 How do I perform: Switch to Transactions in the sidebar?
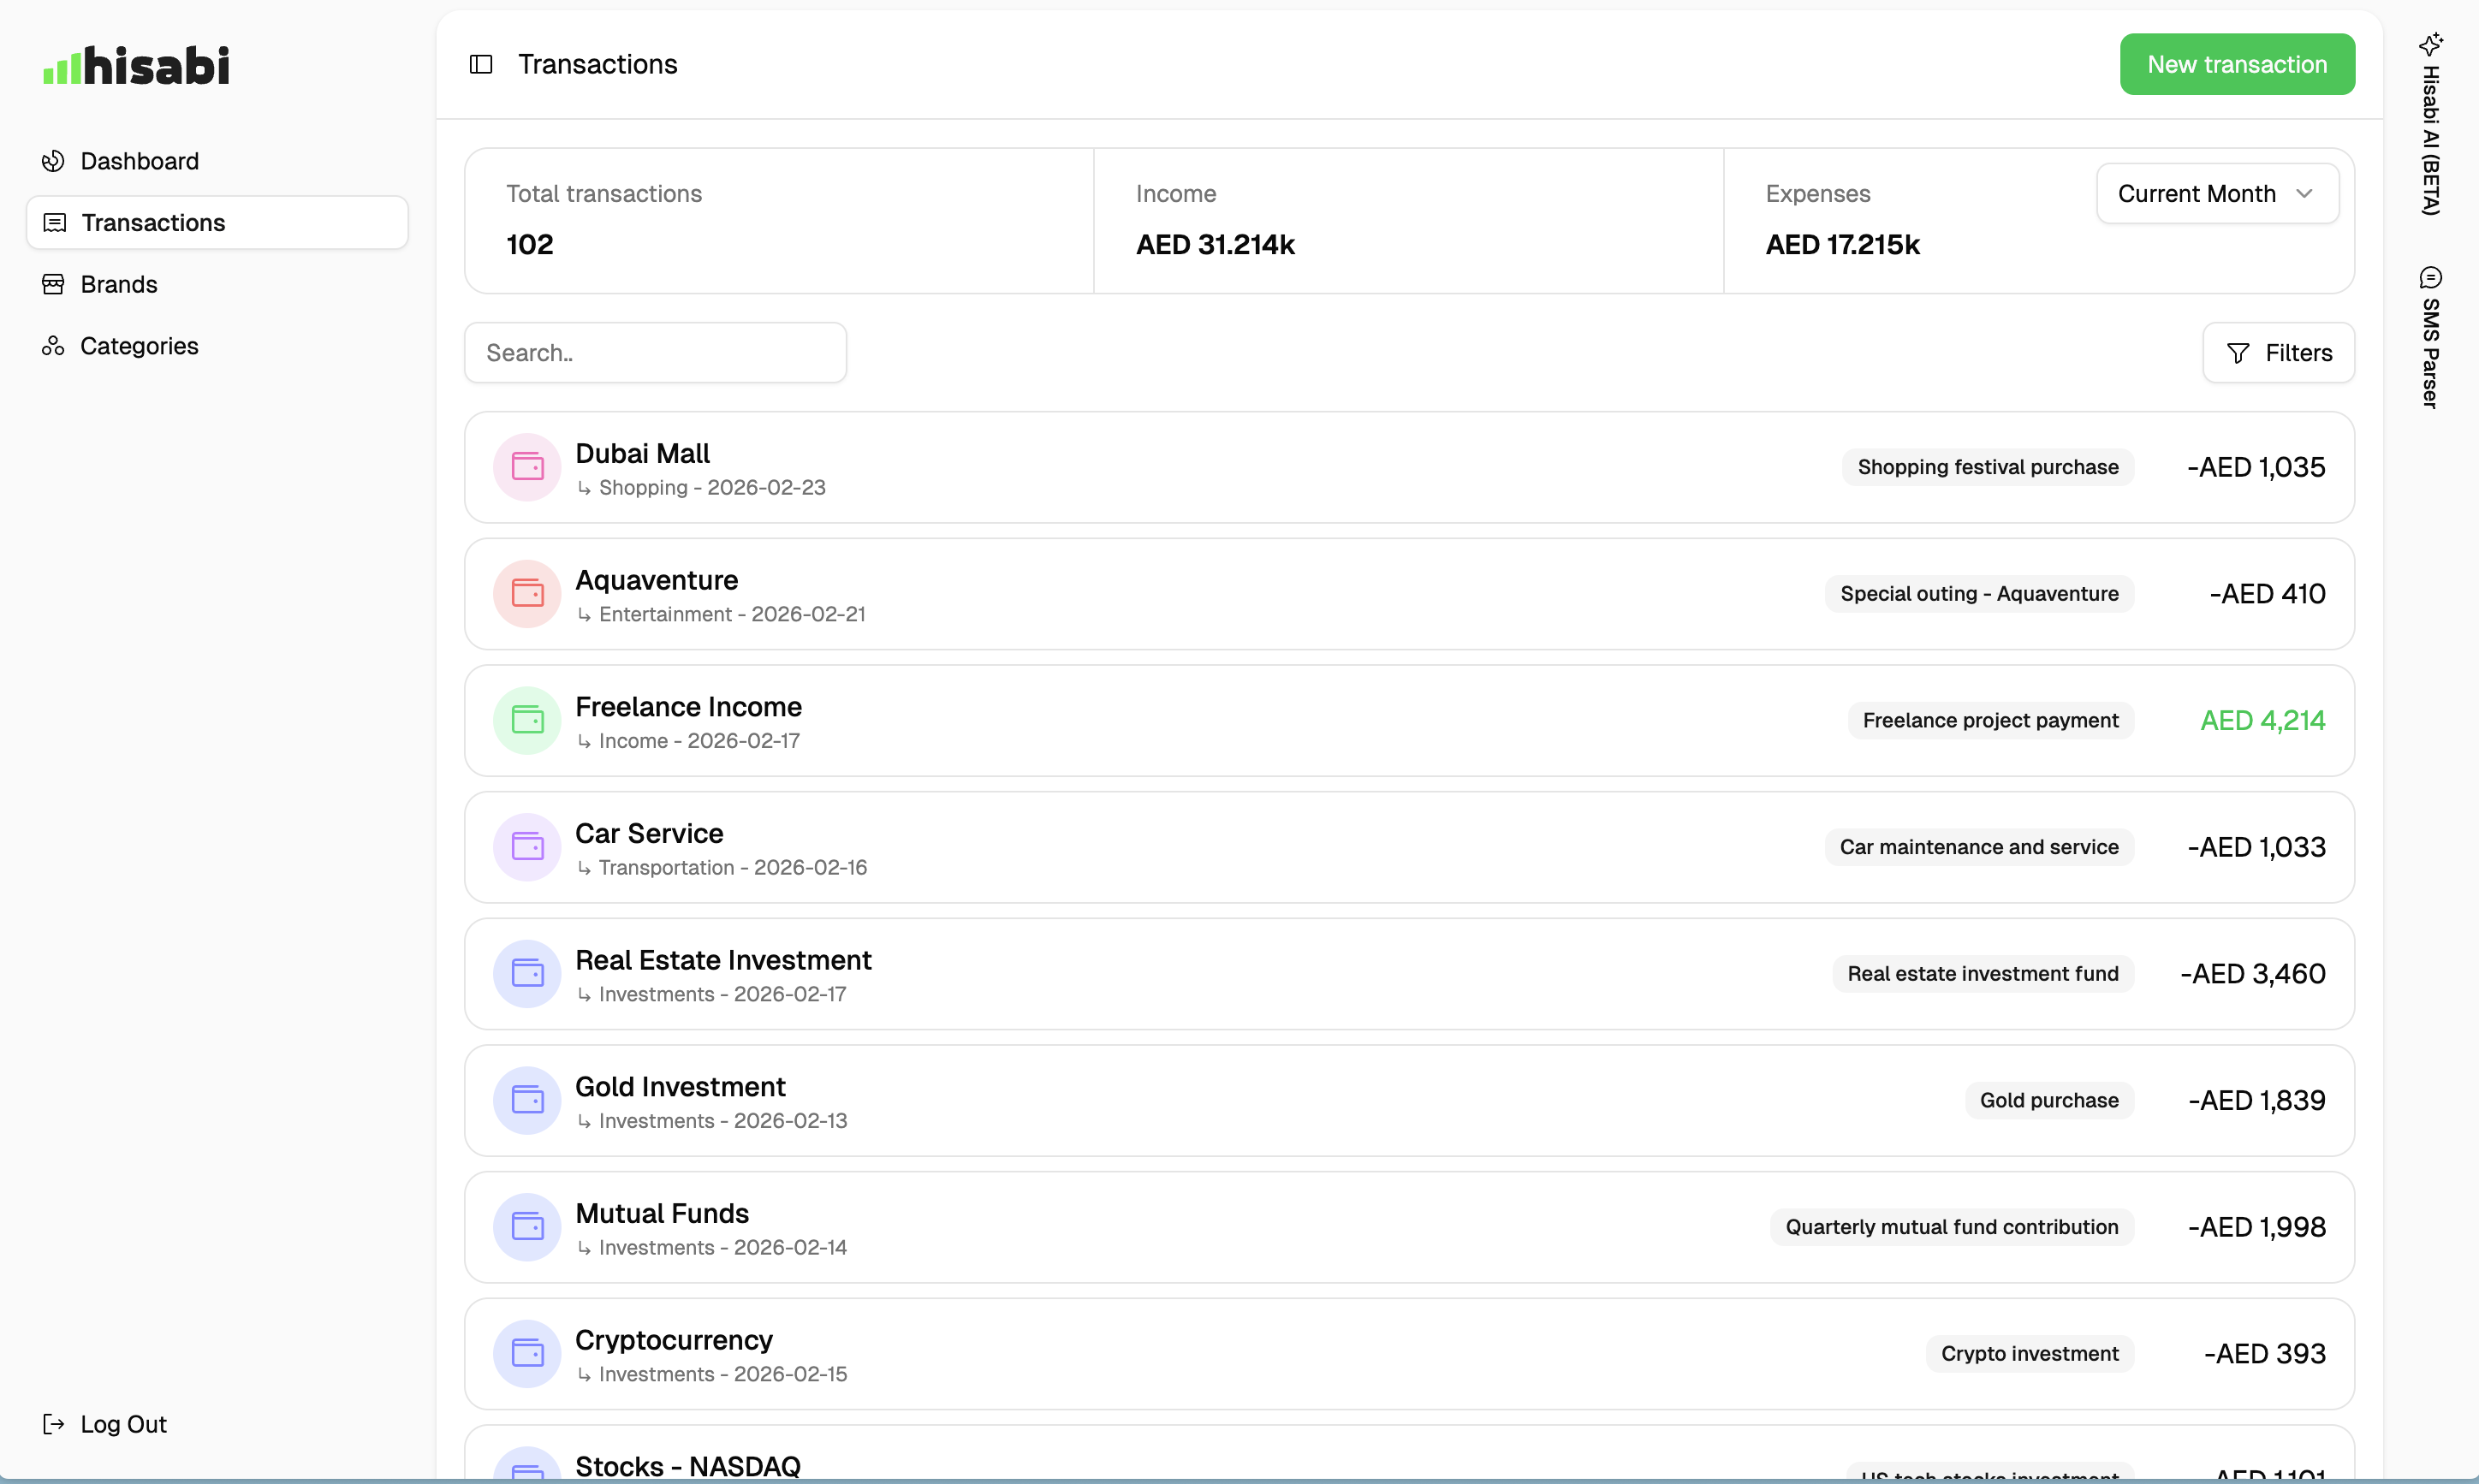pos(153,222)
